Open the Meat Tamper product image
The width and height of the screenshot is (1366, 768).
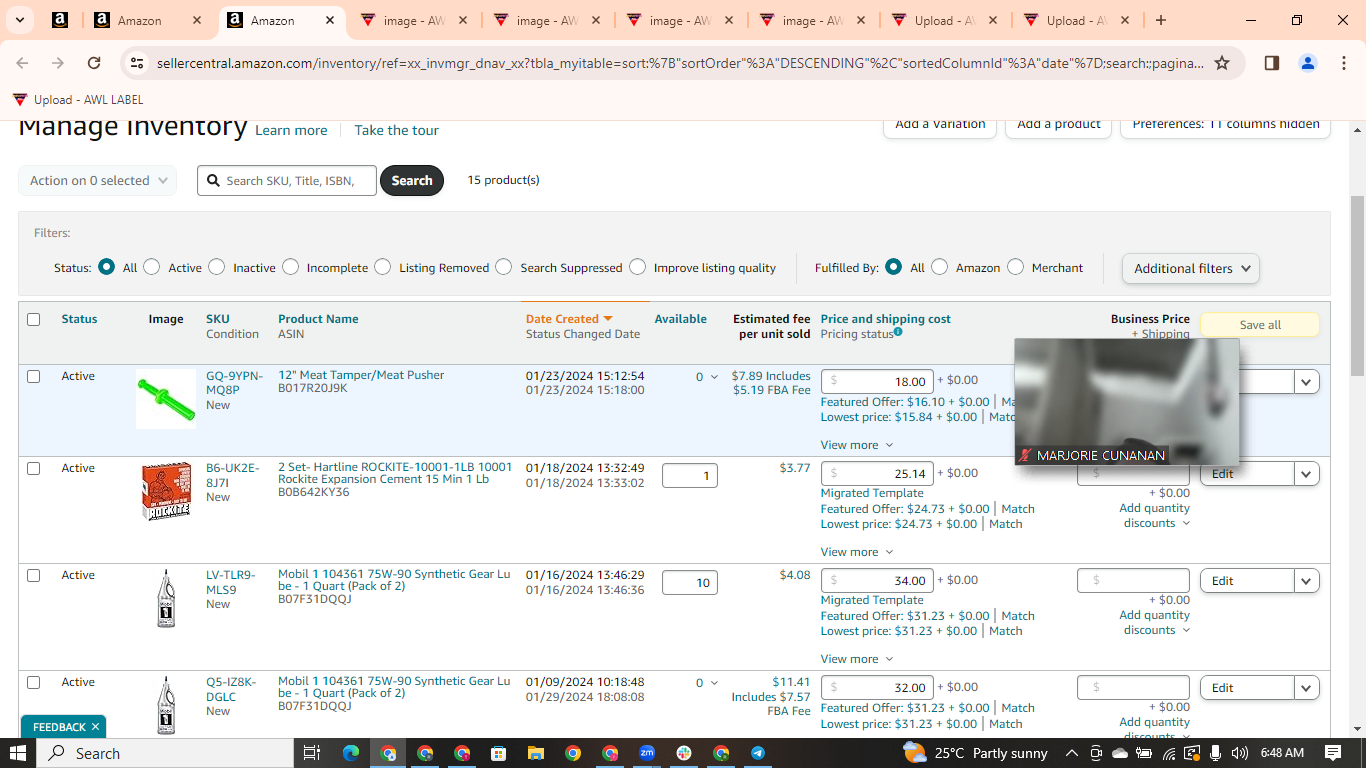click(166, 399)
